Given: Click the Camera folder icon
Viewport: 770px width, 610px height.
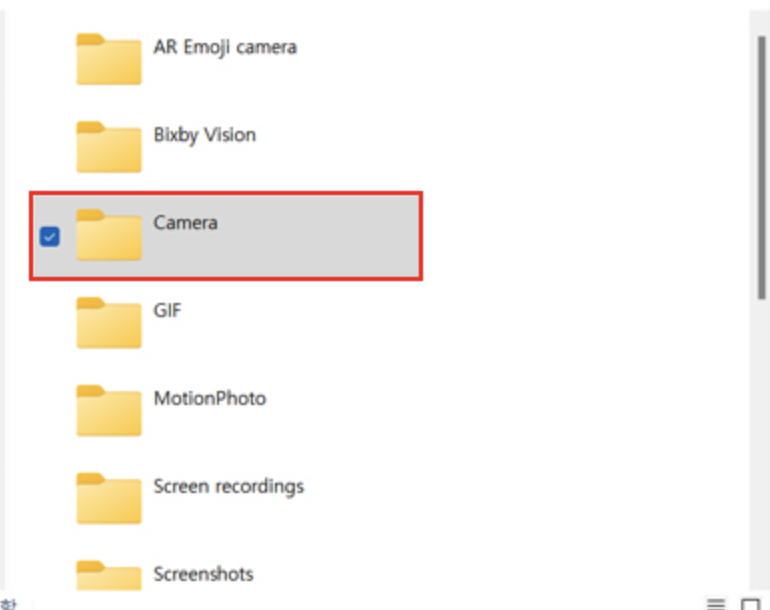Looking at the screenshot, I should click(109, 235).
